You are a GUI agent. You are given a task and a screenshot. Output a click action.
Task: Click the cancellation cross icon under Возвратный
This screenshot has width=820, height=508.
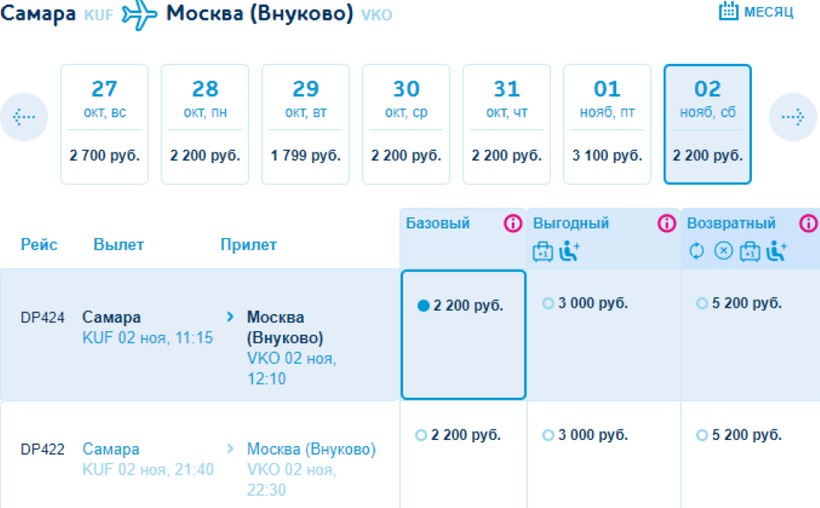723,252
